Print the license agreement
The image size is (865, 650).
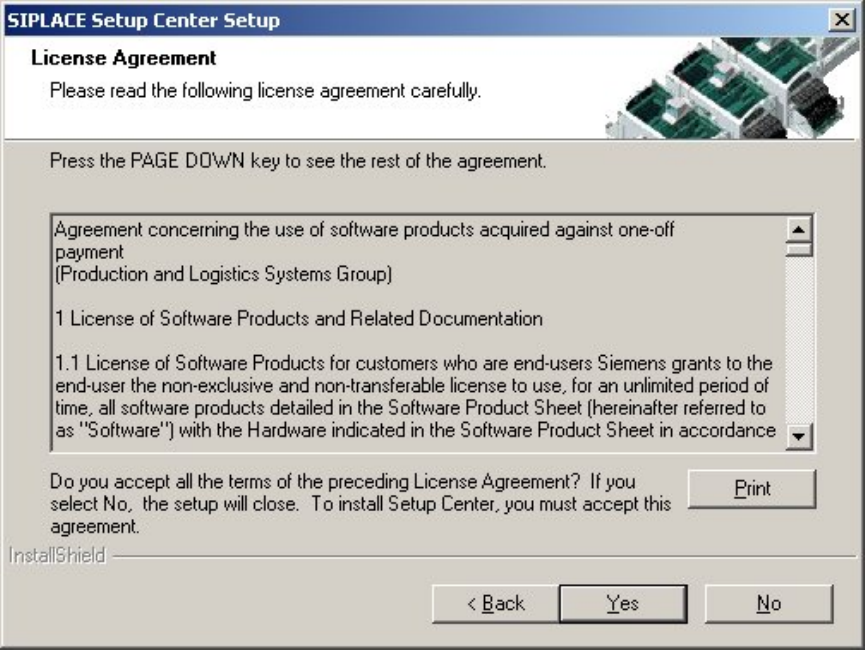point(752,489)
